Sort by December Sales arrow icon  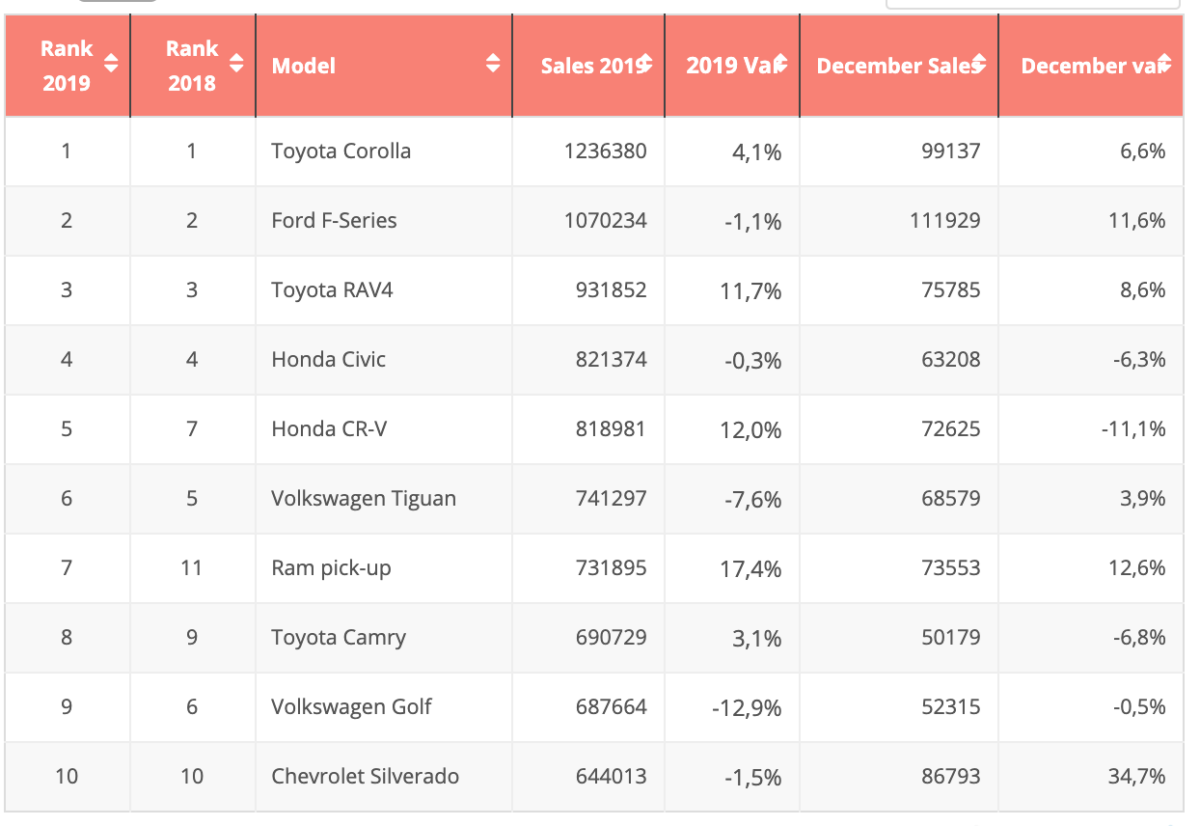[979, 64]
